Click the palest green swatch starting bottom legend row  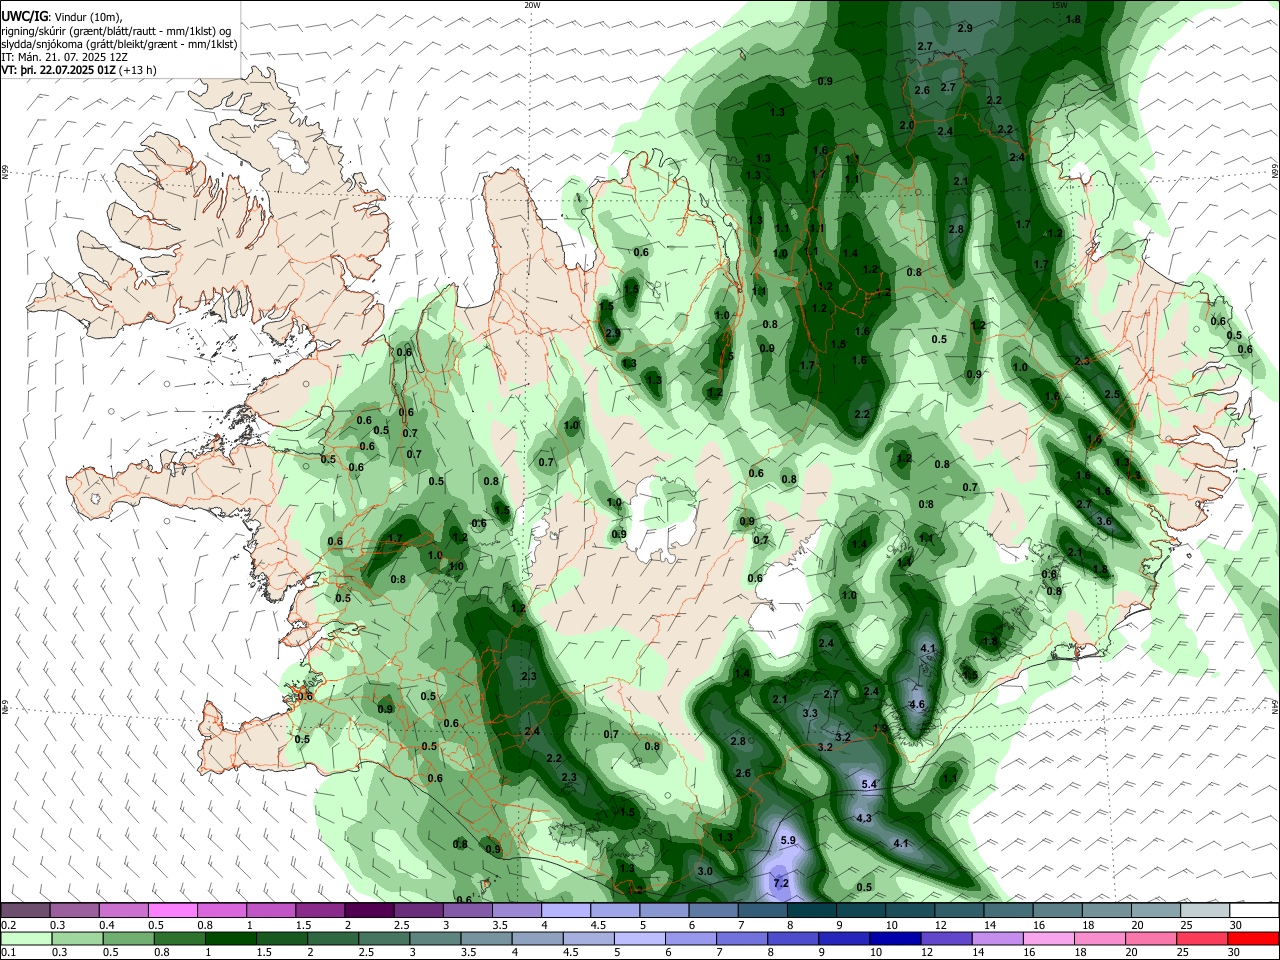[26, 938]
